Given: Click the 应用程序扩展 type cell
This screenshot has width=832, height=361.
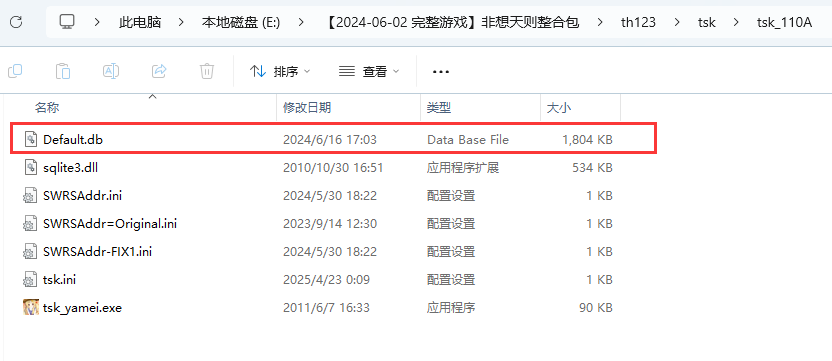Looking at the screenshot, I should point(463,168).
